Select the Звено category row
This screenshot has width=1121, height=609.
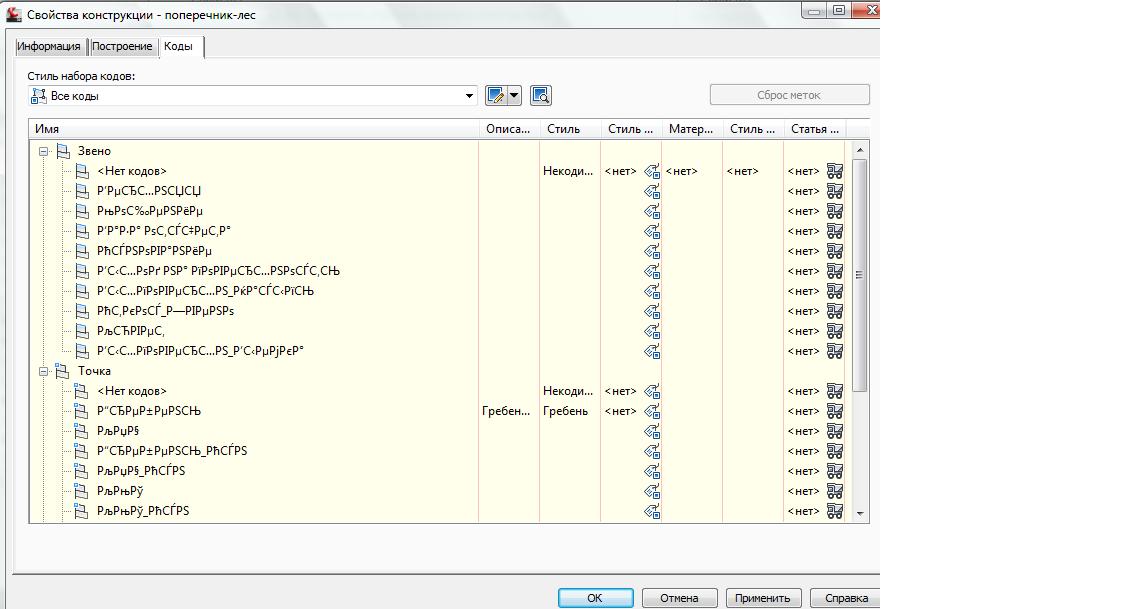coord(94,152)
